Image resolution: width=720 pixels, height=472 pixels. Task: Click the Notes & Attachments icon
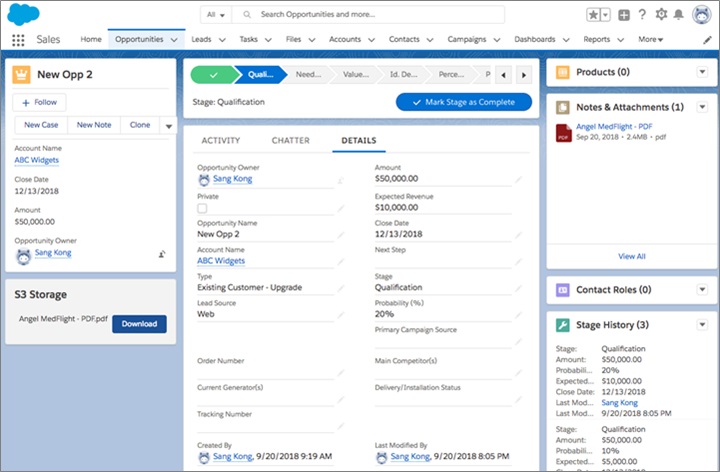562,107
